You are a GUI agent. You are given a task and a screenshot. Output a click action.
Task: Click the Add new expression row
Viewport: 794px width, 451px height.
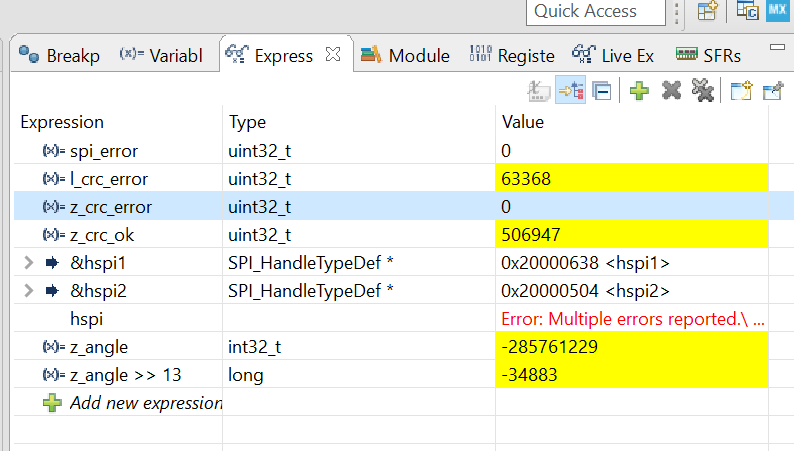[x=133, y=403]
